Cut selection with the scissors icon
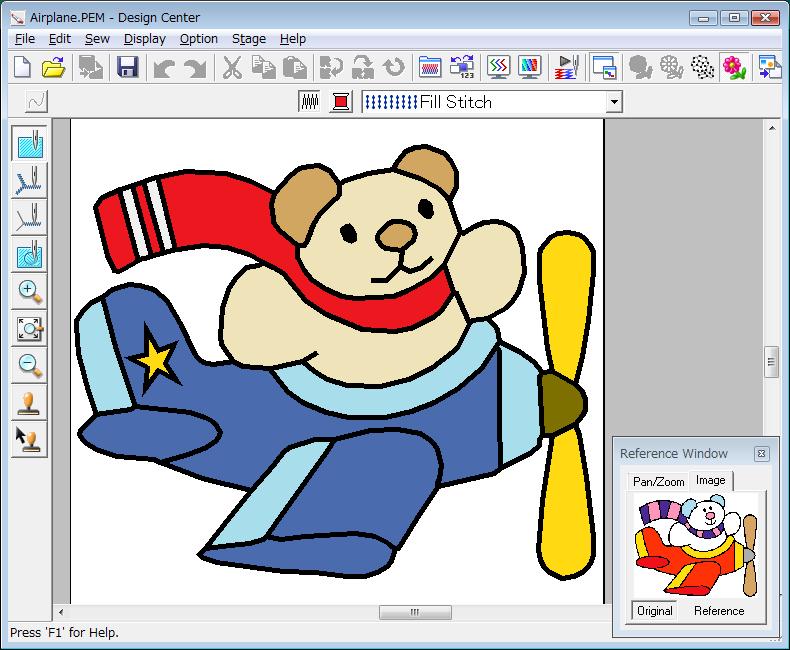Viewport: 790px width, 650px height. click(232, 67)
